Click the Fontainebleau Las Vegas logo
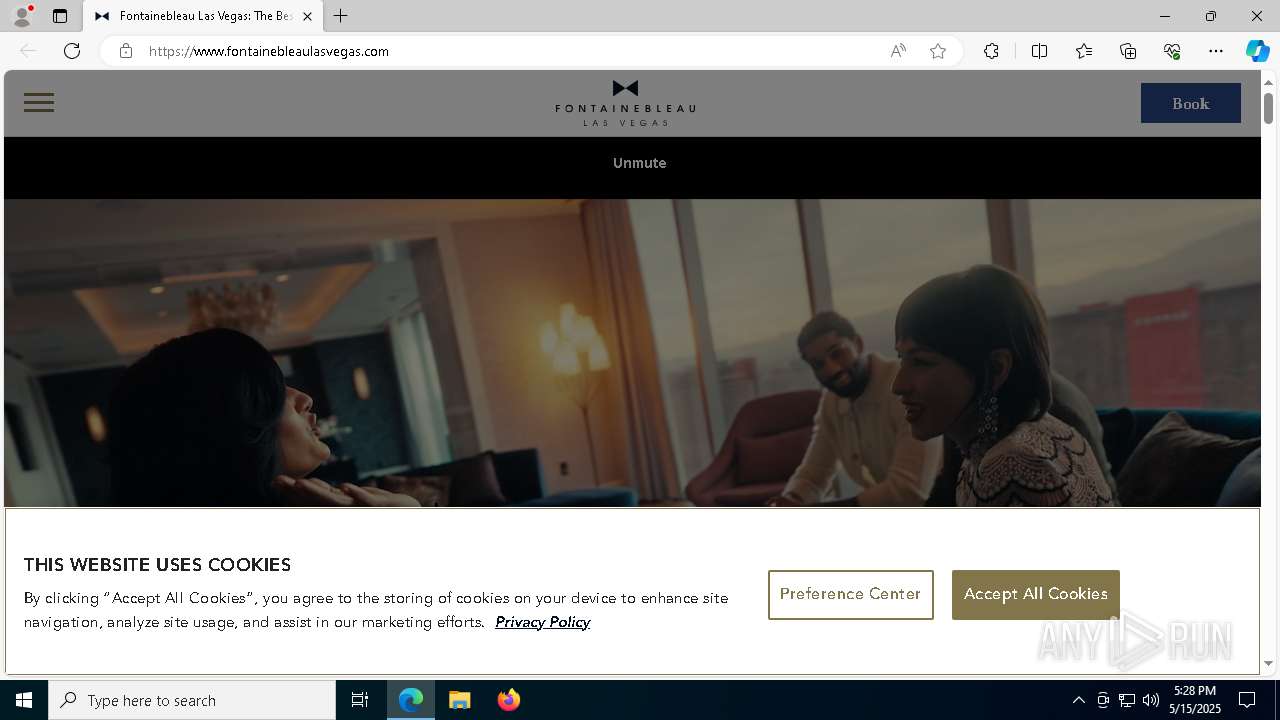This screenshot has width=1280, height=720. coord(625,103)
